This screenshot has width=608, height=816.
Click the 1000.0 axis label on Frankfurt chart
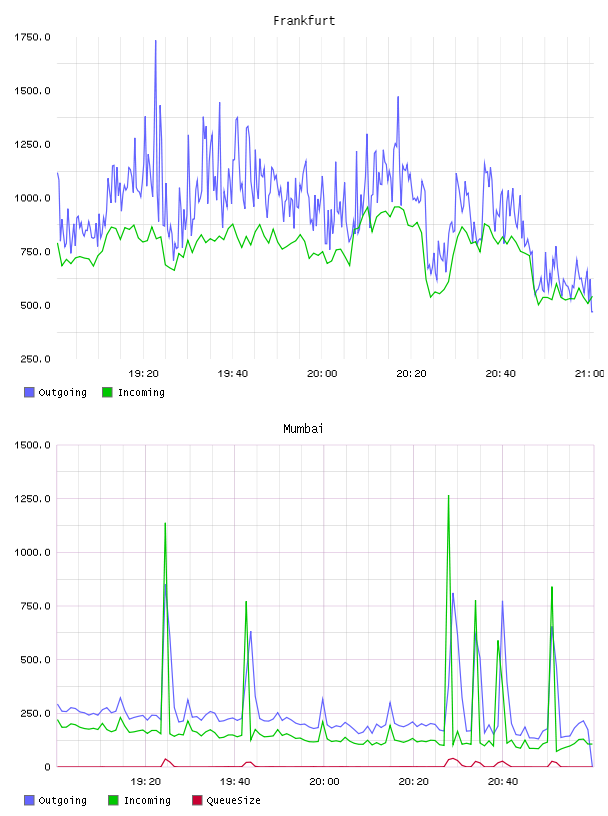point(32,198)
